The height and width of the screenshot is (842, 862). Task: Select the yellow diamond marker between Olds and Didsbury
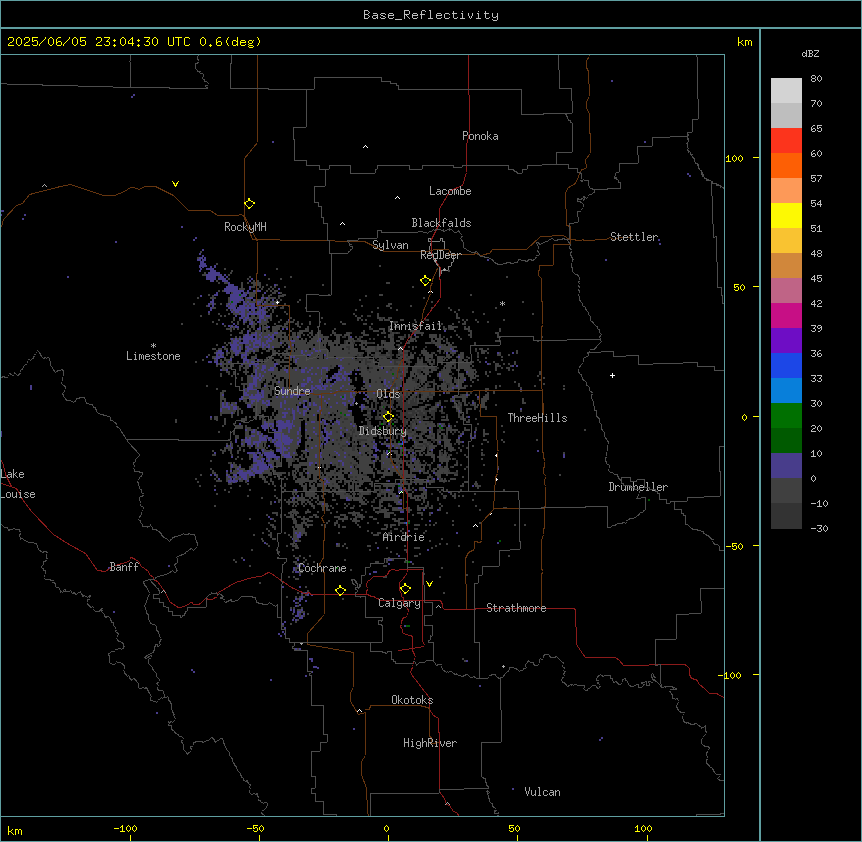[x=388, y=417]
